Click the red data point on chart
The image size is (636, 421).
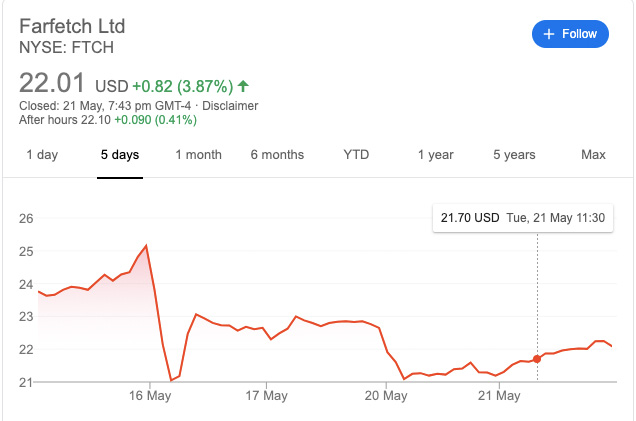click(537, 358)
